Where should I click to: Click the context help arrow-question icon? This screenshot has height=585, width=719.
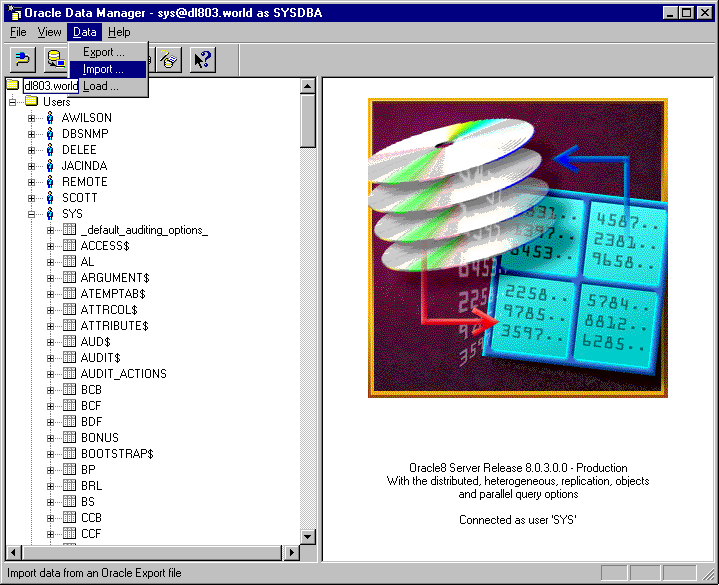(x=203, y=60)
